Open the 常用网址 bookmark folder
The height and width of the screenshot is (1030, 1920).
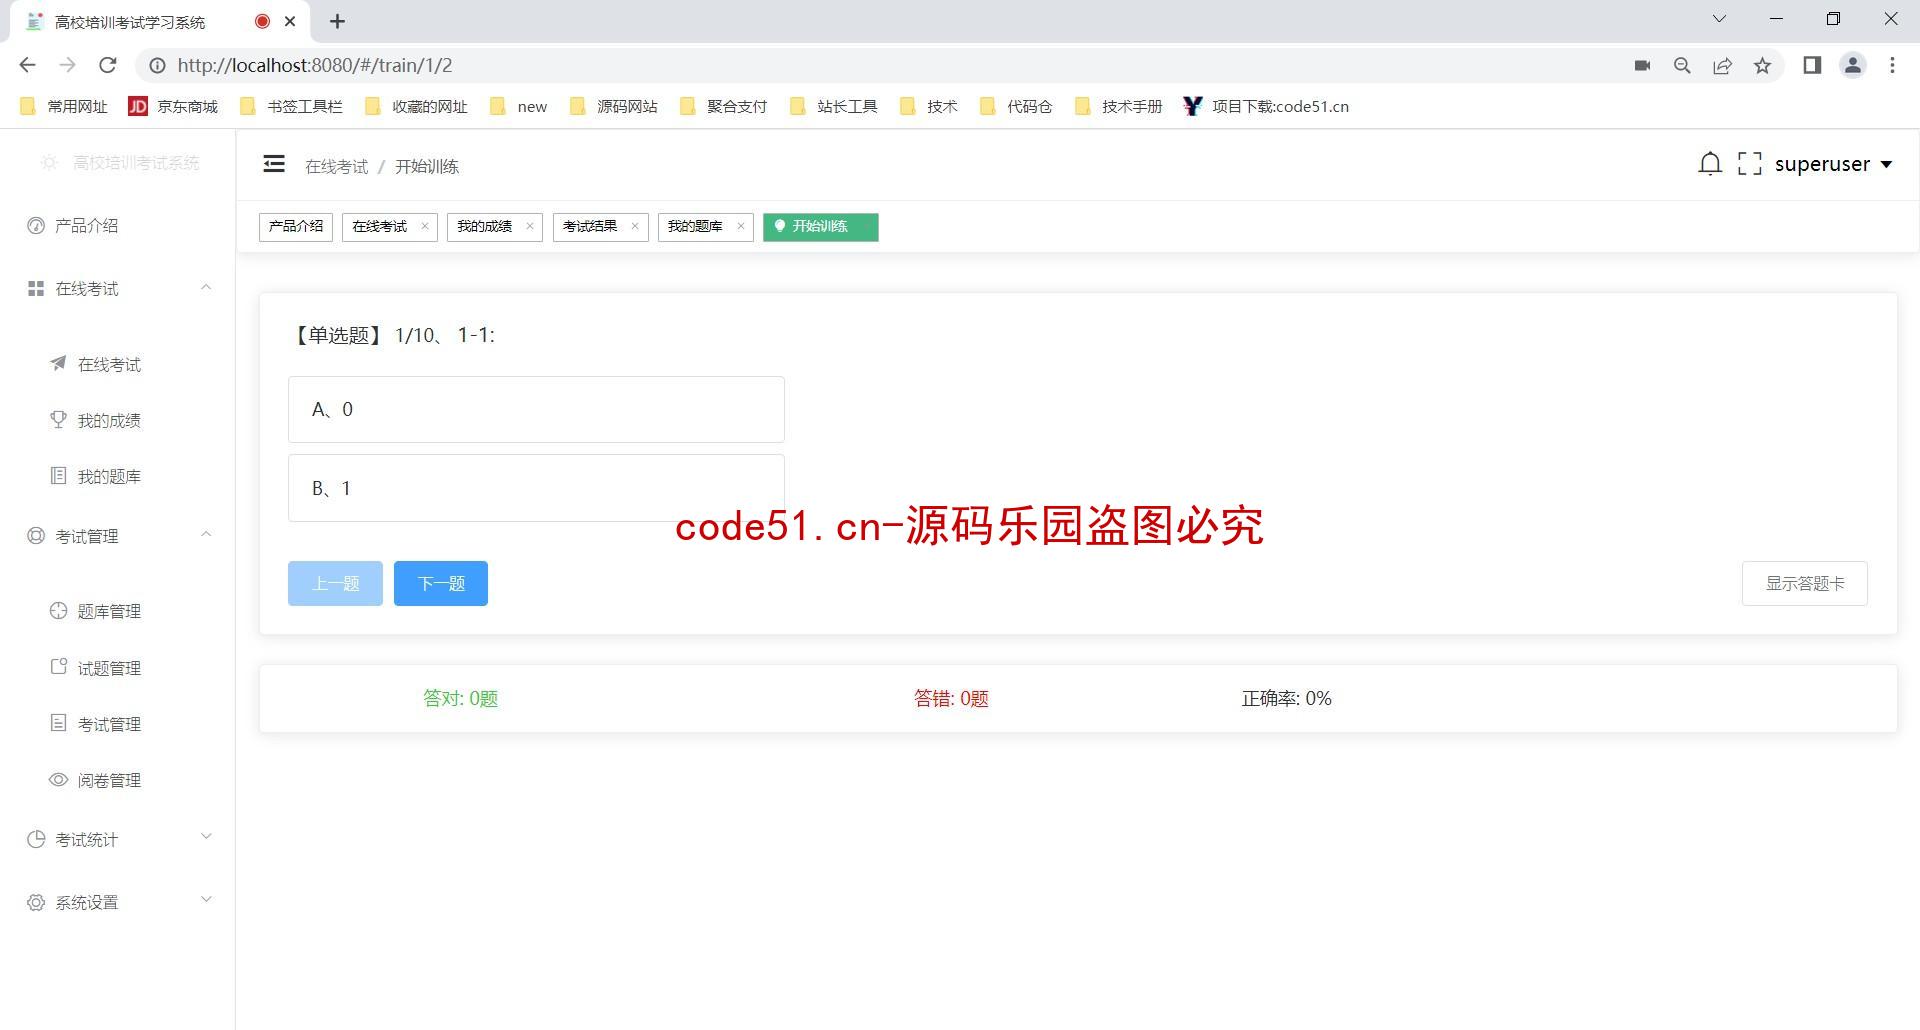65,106
